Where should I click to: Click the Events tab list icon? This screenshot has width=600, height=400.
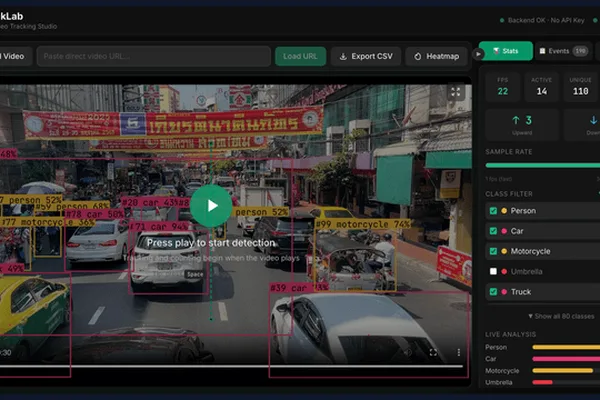(542, 51)
